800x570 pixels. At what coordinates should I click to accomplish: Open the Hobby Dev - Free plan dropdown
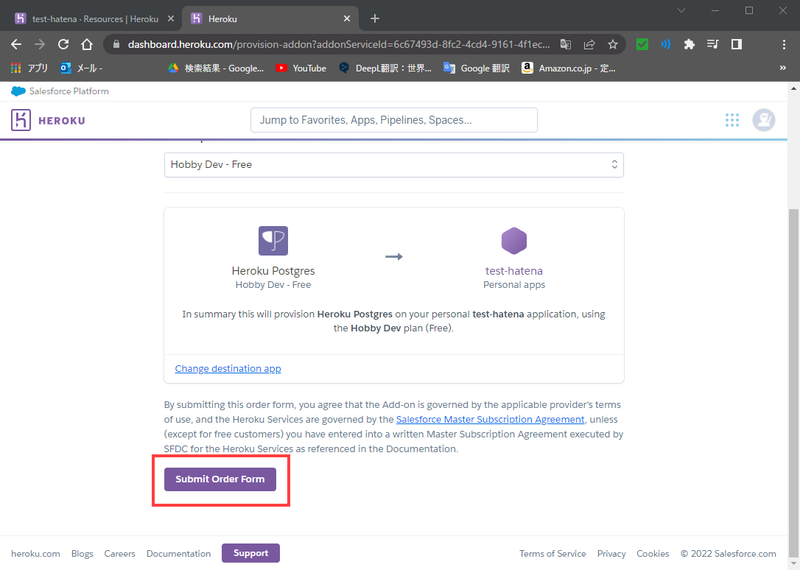[x=393, y=165]
